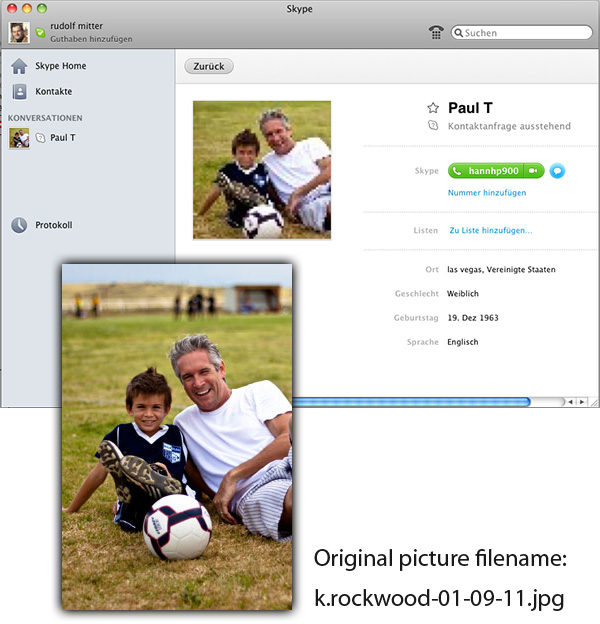The width and height of the screenshot is (600, 624).
Task: Focus the Suchen search field
Action: pyautogui.click(x=522, y=33)
